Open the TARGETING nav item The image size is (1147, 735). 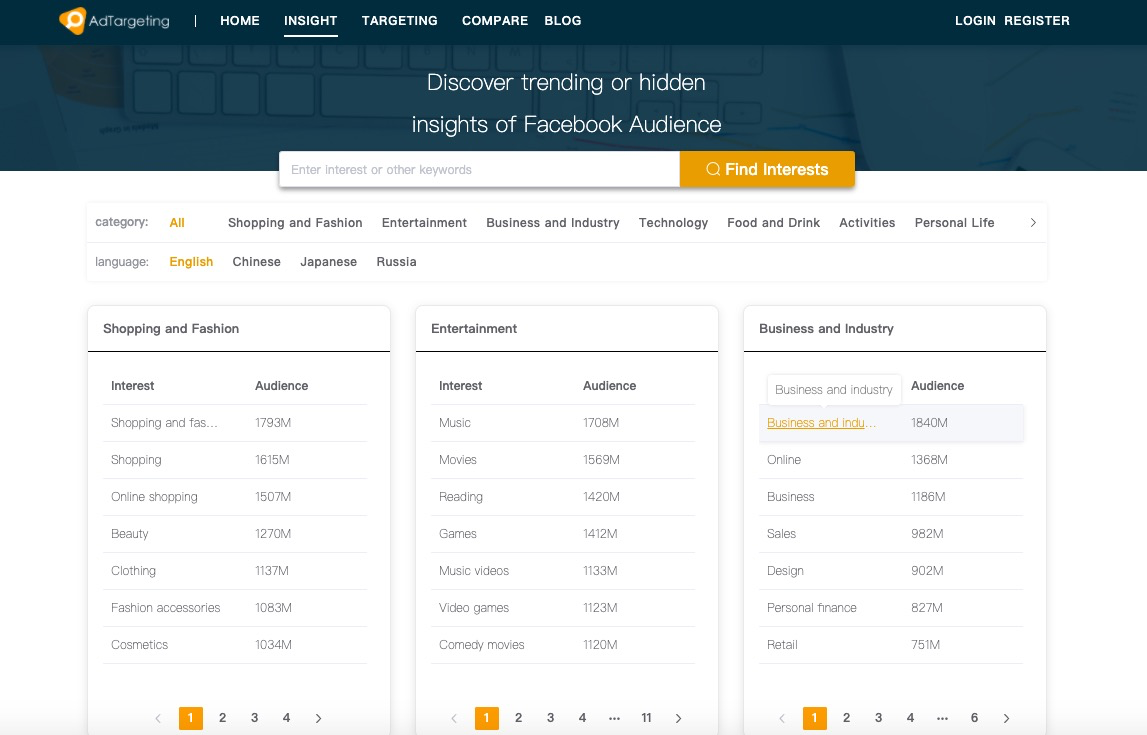pos(399,20)
